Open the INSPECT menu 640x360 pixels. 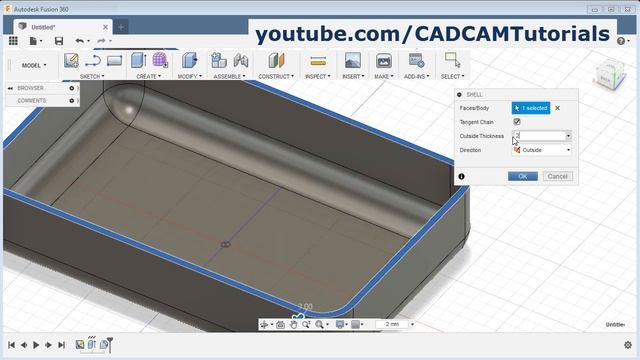(318, 76)
